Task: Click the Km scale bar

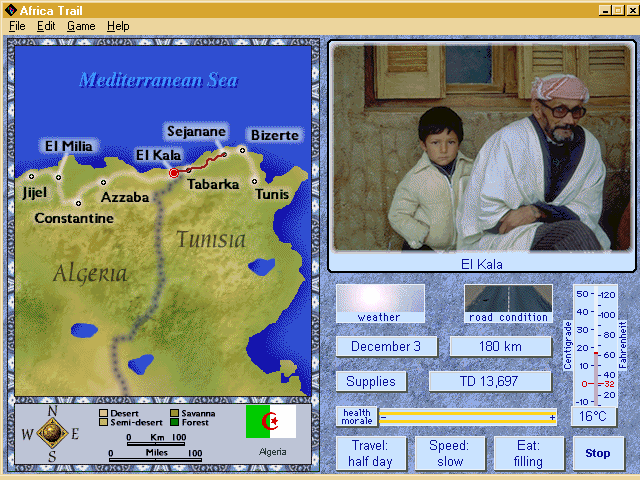Action: (x=156, y=442)
